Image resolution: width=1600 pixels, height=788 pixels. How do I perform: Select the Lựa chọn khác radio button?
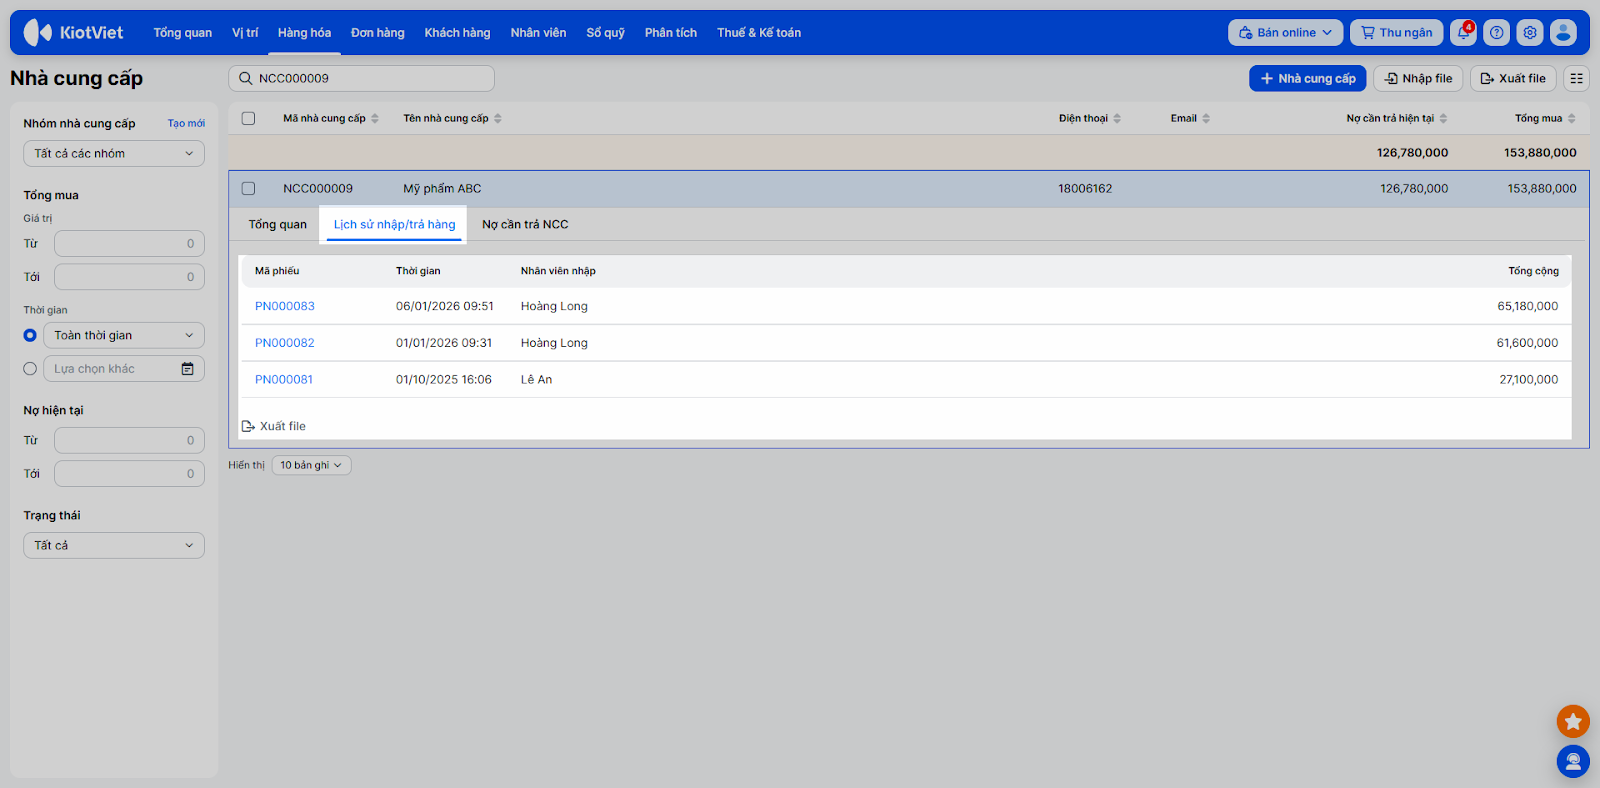point(30,369)
